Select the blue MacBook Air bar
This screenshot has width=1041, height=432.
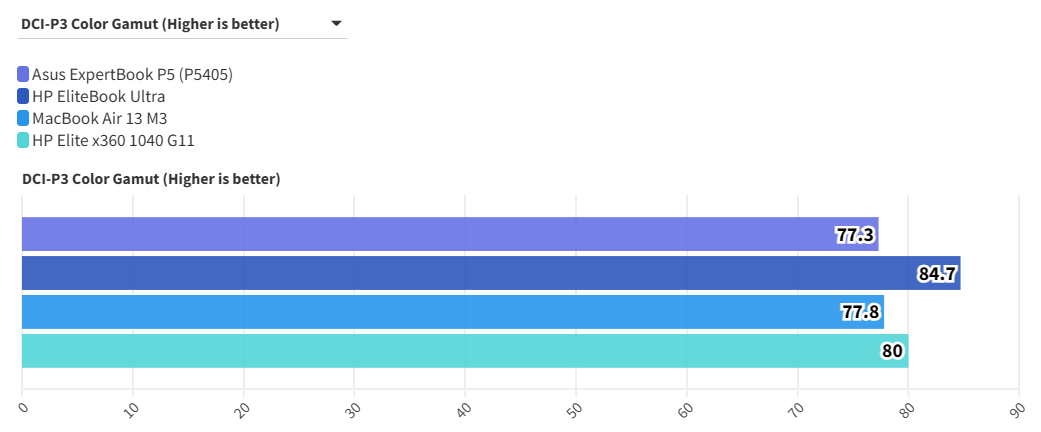[x=420, y=312]
